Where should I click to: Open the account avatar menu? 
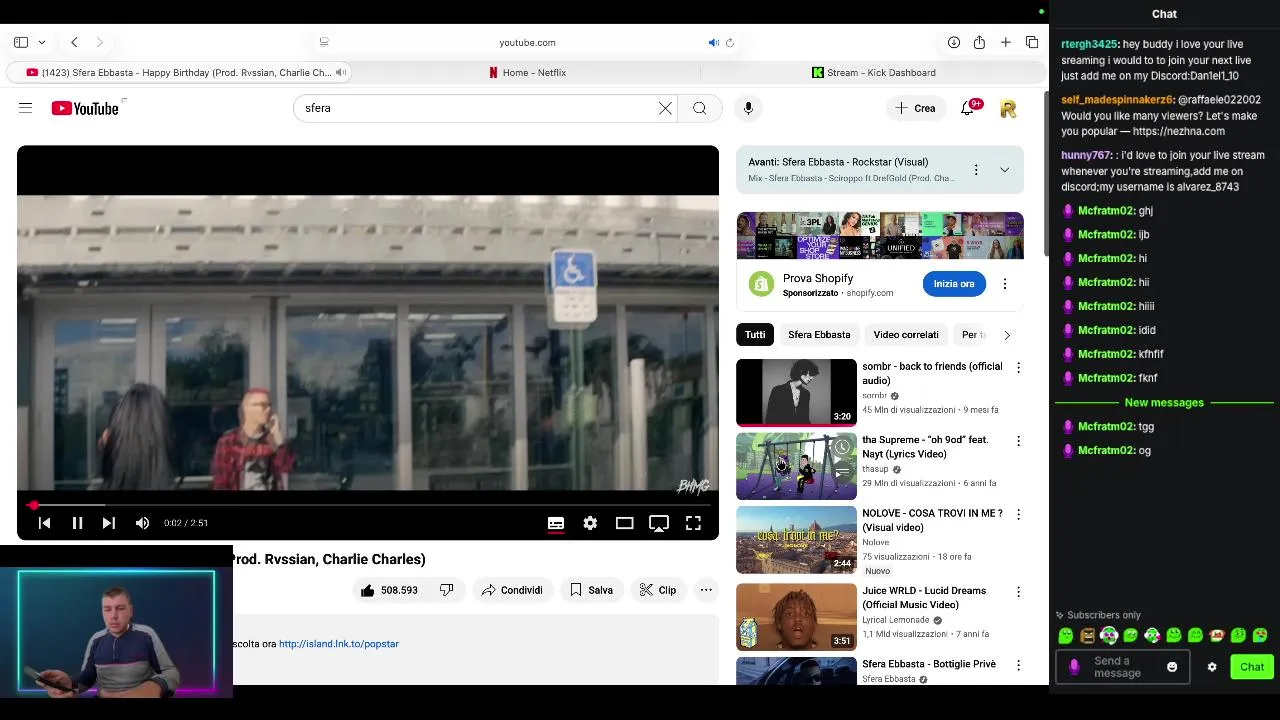pyautogui.click(x=1008, y=108)
